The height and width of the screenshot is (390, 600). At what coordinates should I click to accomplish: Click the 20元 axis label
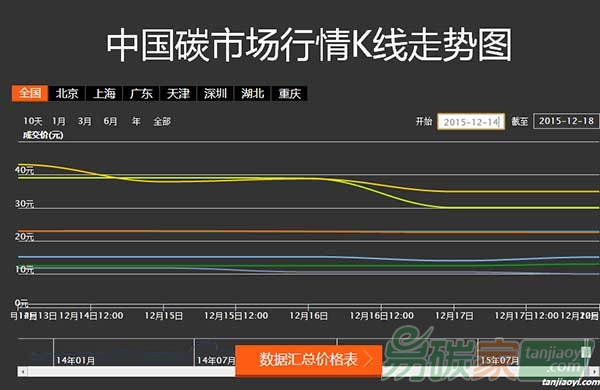pyautogui.click(x=24, y=237)
